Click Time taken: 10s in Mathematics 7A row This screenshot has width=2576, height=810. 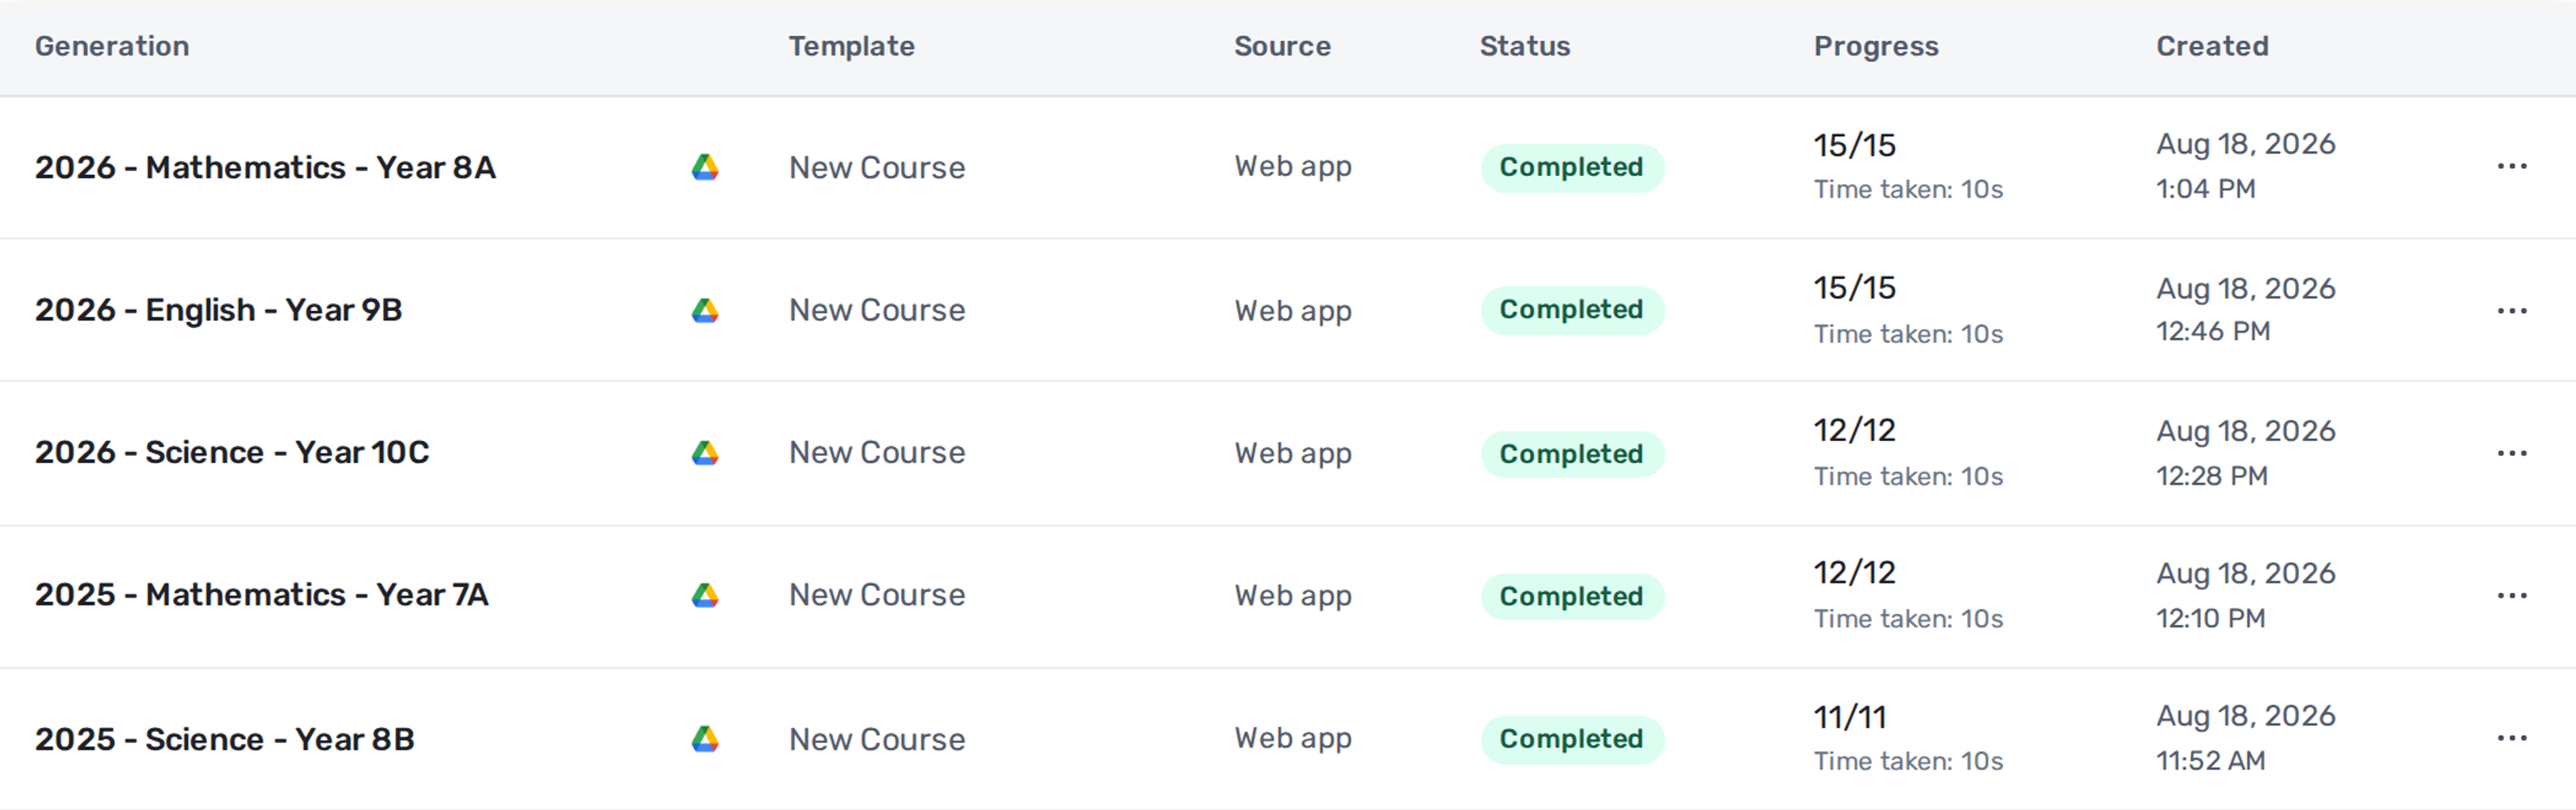tap(1909, 619)
